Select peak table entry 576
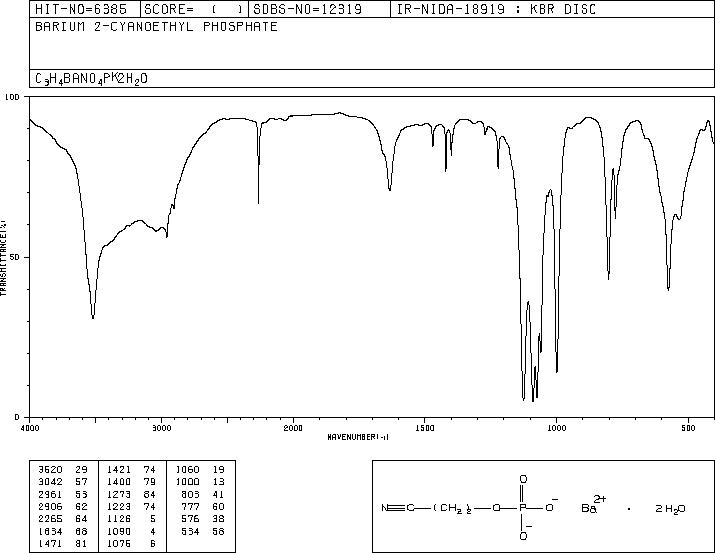The image size is (715, 553). [204, 519]
